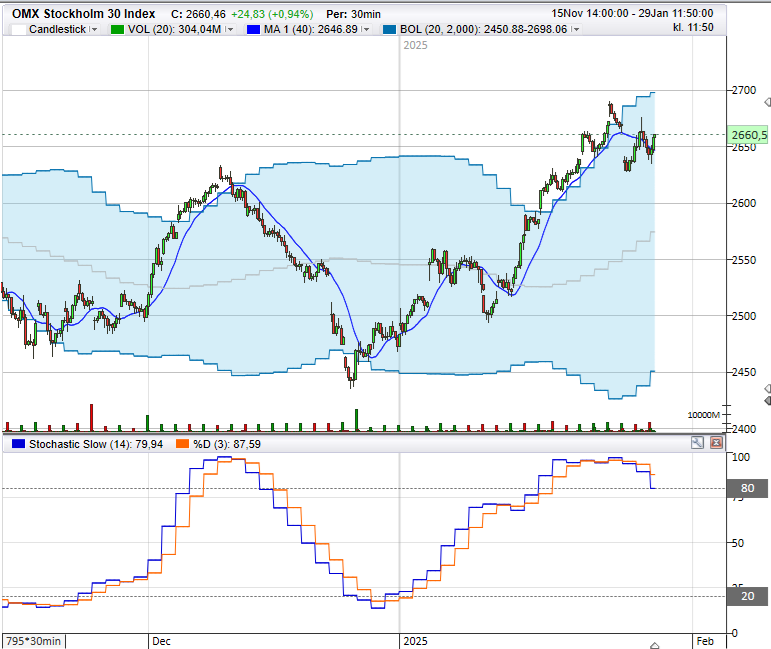The image size is (771, 649).
Task: Click the 2660,5 current price tag
Action: (748, 135)
